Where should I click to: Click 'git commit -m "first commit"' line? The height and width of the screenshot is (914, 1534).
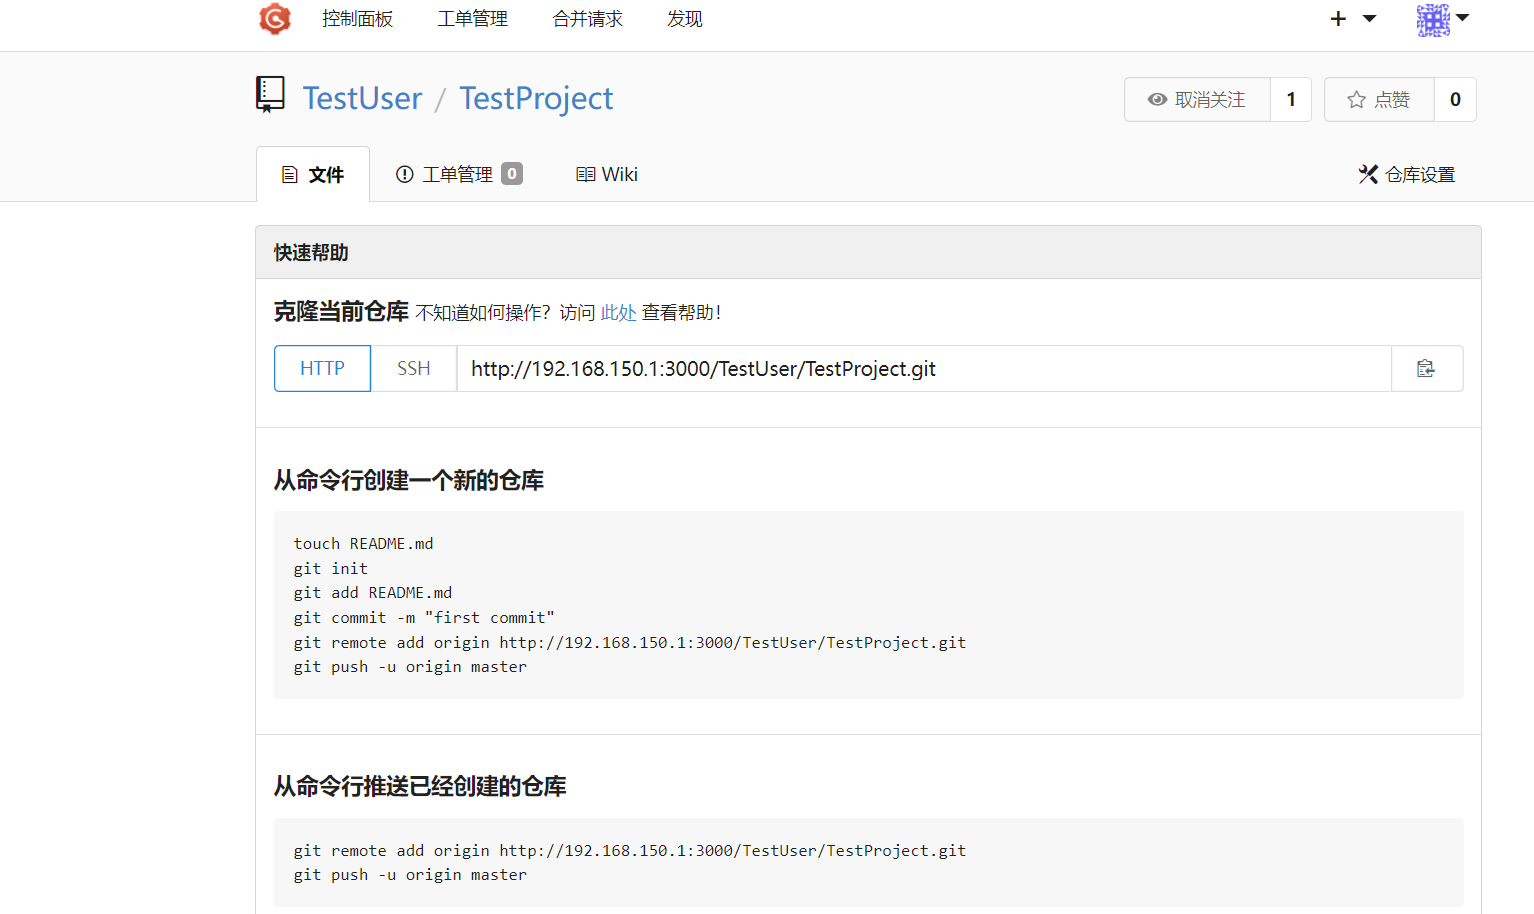click(424, 618)
